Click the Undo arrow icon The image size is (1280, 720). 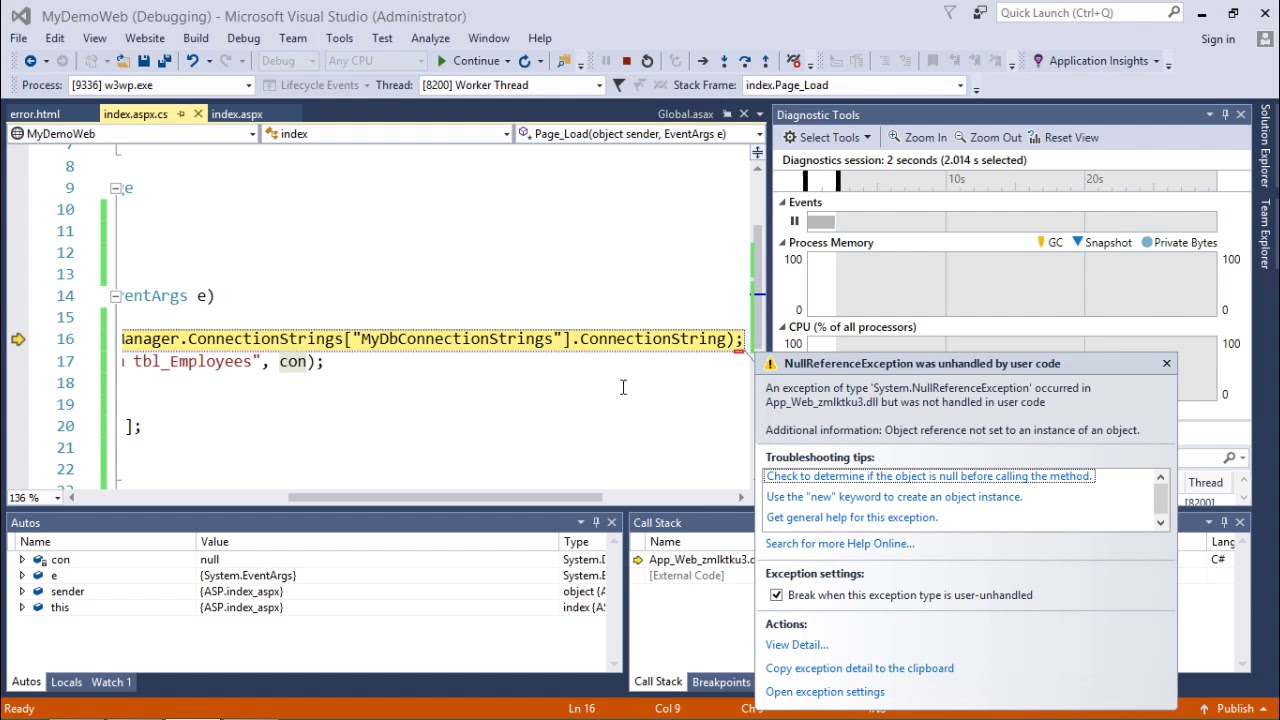192,61
